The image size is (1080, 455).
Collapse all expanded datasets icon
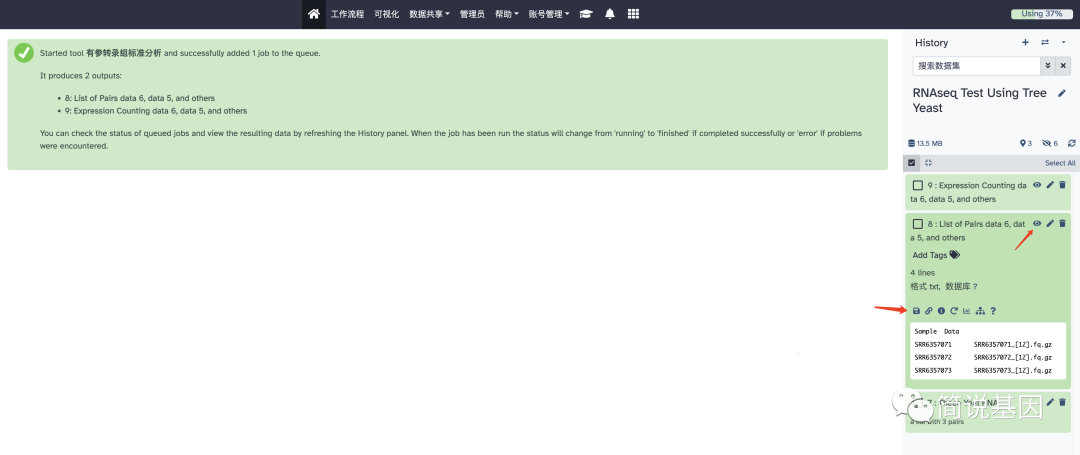tap(928, 163)
